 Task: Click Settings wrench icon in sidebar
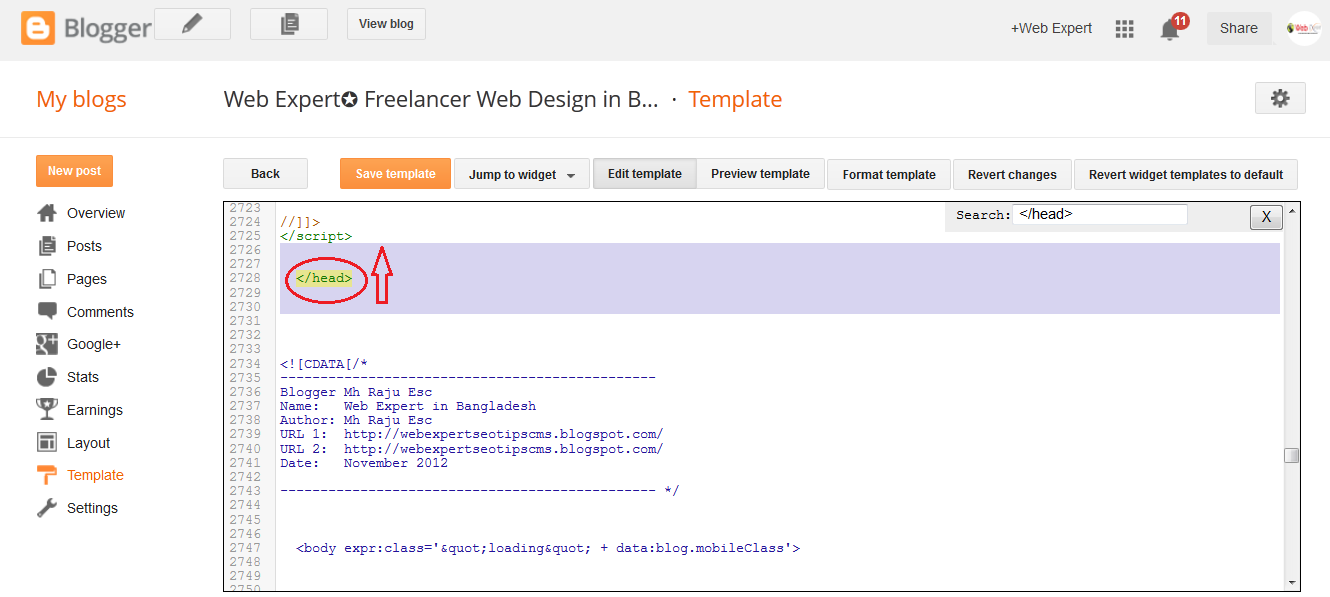47,508
